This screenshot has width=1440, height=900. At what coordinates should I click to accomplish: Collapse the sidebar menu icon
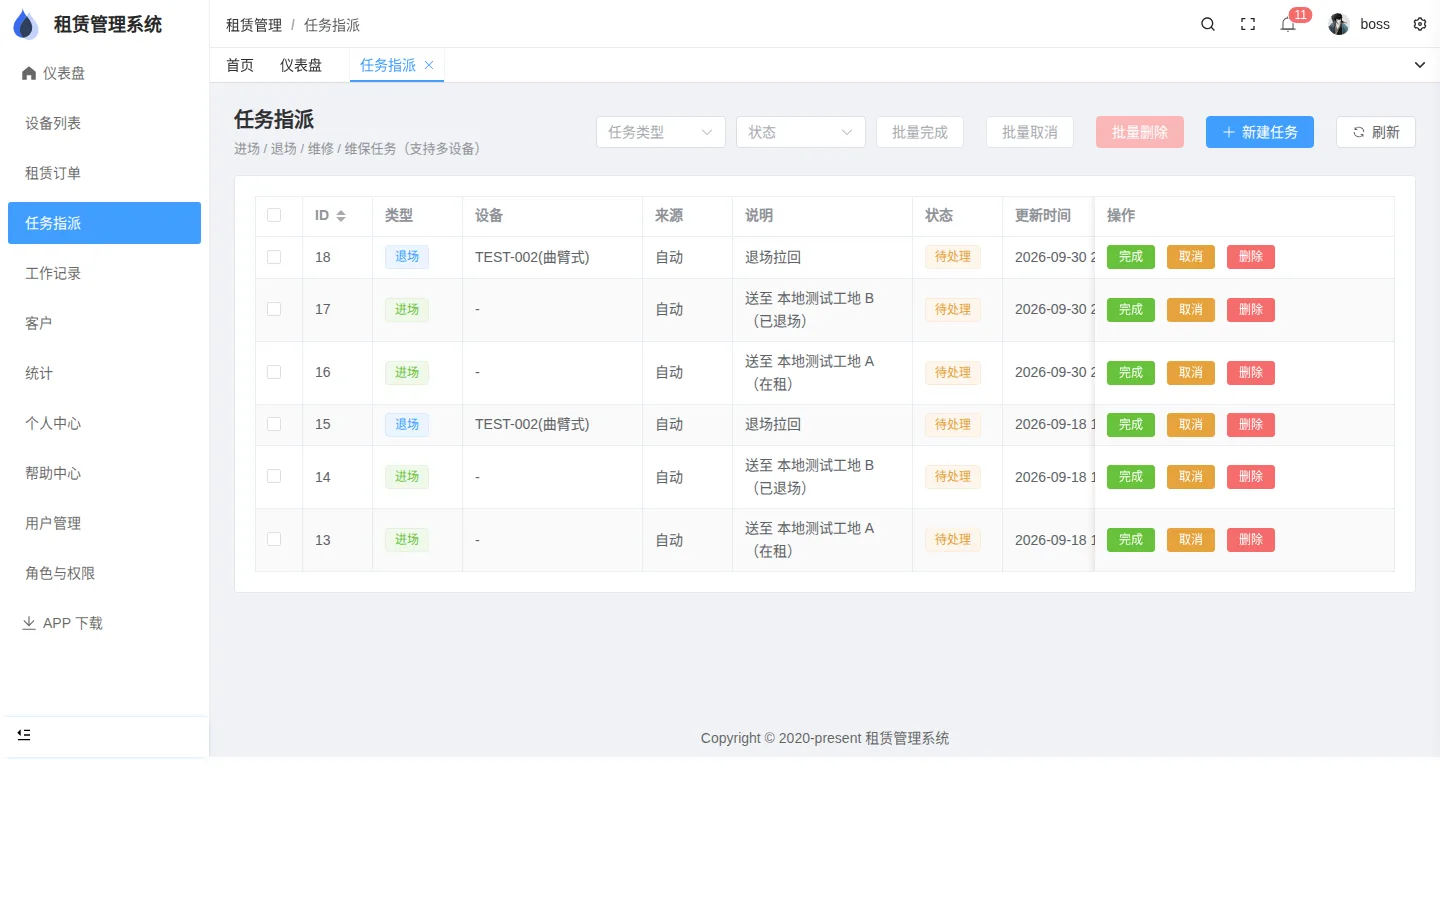(x=24, y=735)
